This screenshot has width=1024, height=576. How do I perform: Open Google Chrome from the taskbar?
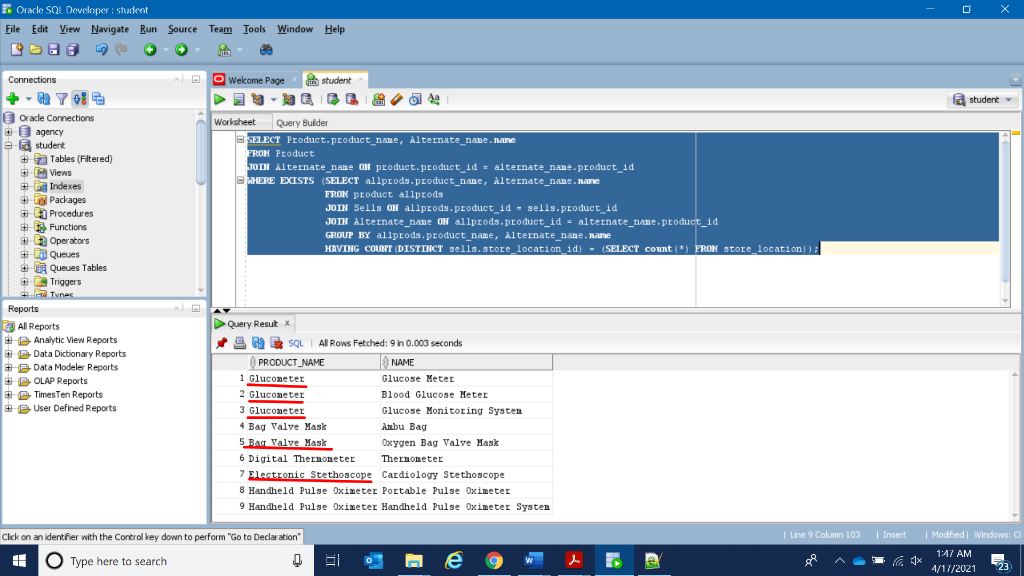(x=494, y=560)
